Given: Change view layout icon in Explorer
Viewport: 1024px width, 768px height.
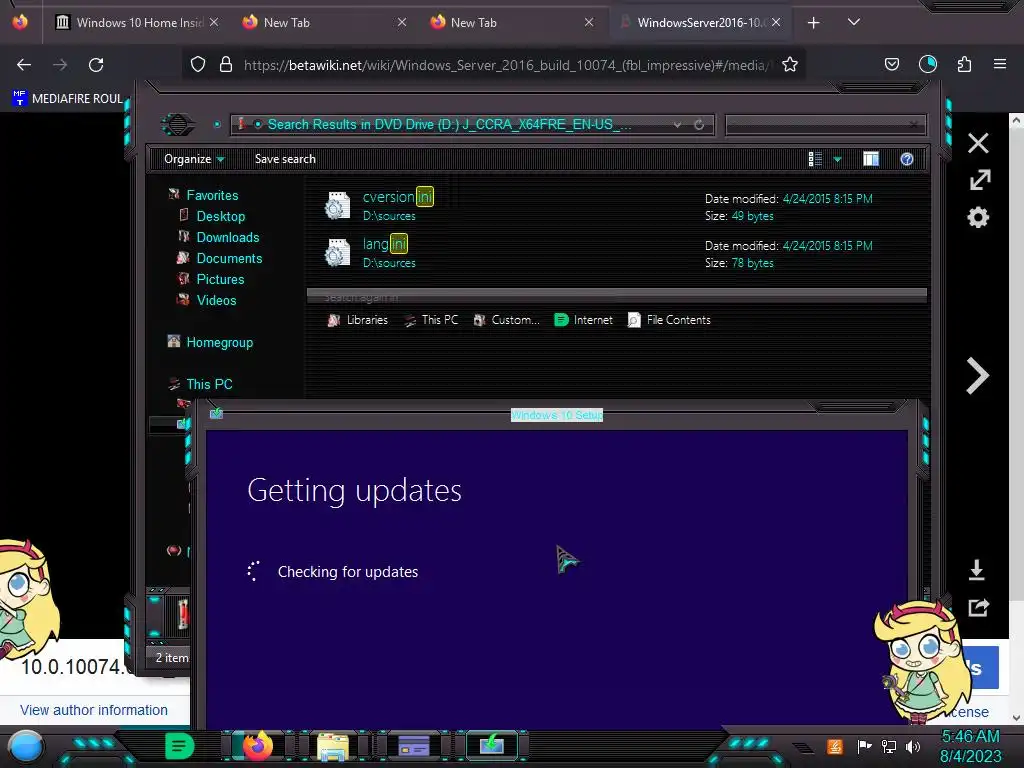Looking at the screenshot, I should pyautogui.click(x=815, y=159).
